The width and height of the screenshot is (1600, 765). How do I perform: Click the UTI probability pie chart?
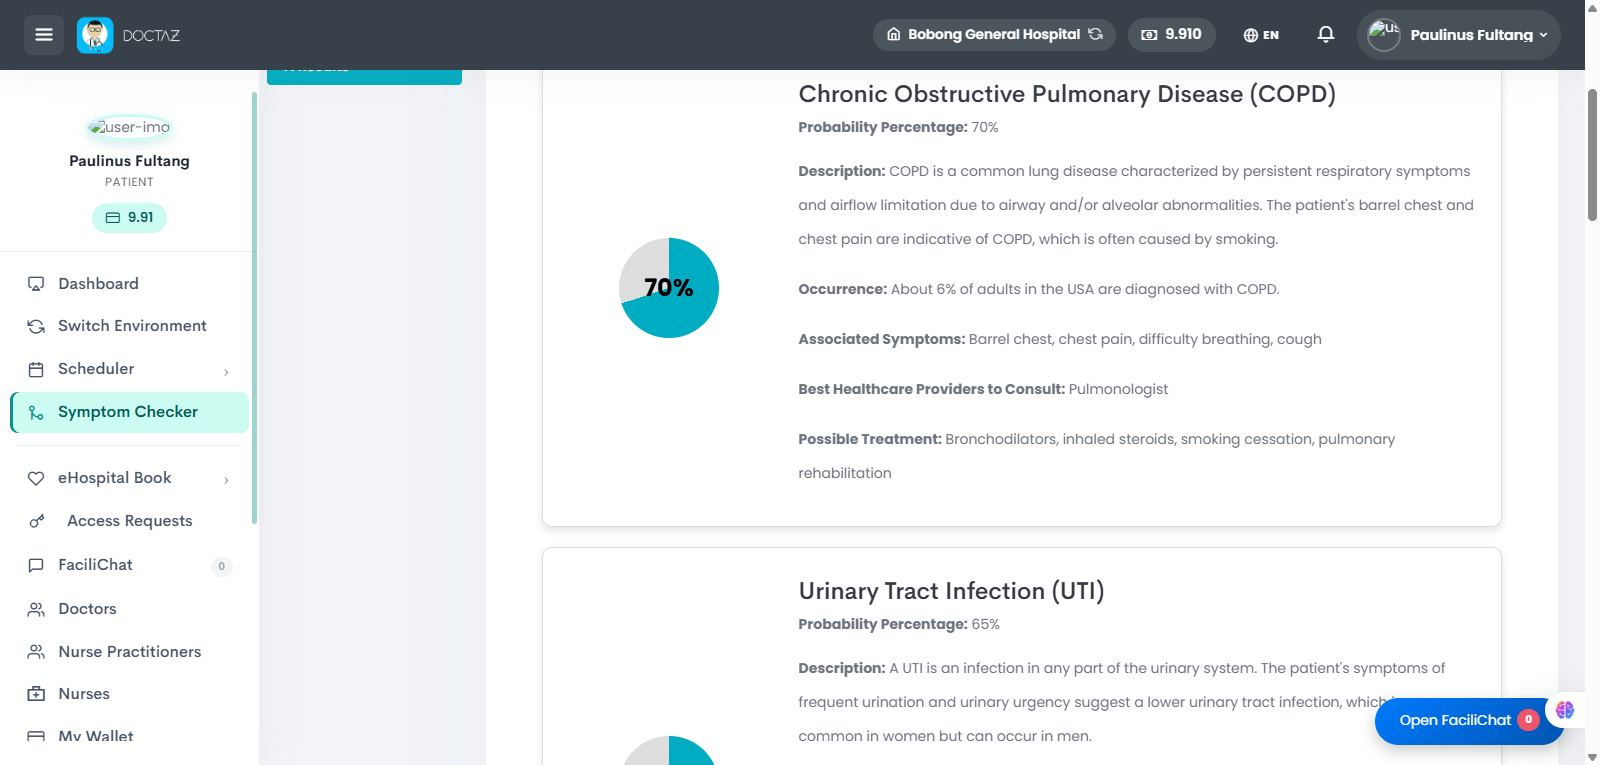tap(669, 750)
